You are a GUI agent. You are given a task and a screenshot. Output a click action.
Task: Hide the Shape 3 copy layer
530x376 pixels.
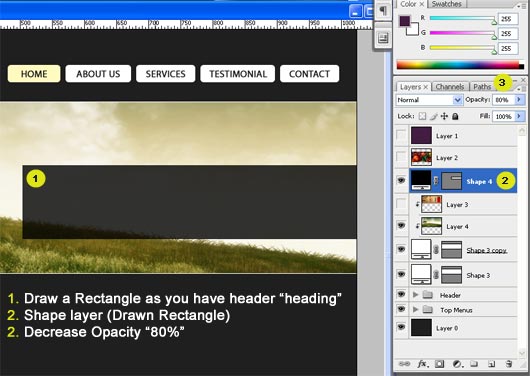(x=401, y=250)
